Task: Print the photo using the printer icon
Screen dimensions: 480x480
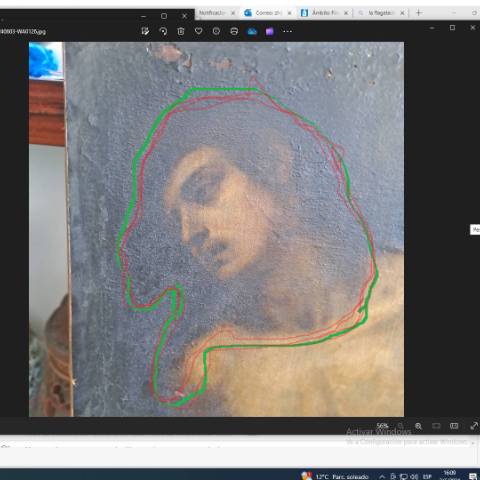Action: click(x=234, y=31)
